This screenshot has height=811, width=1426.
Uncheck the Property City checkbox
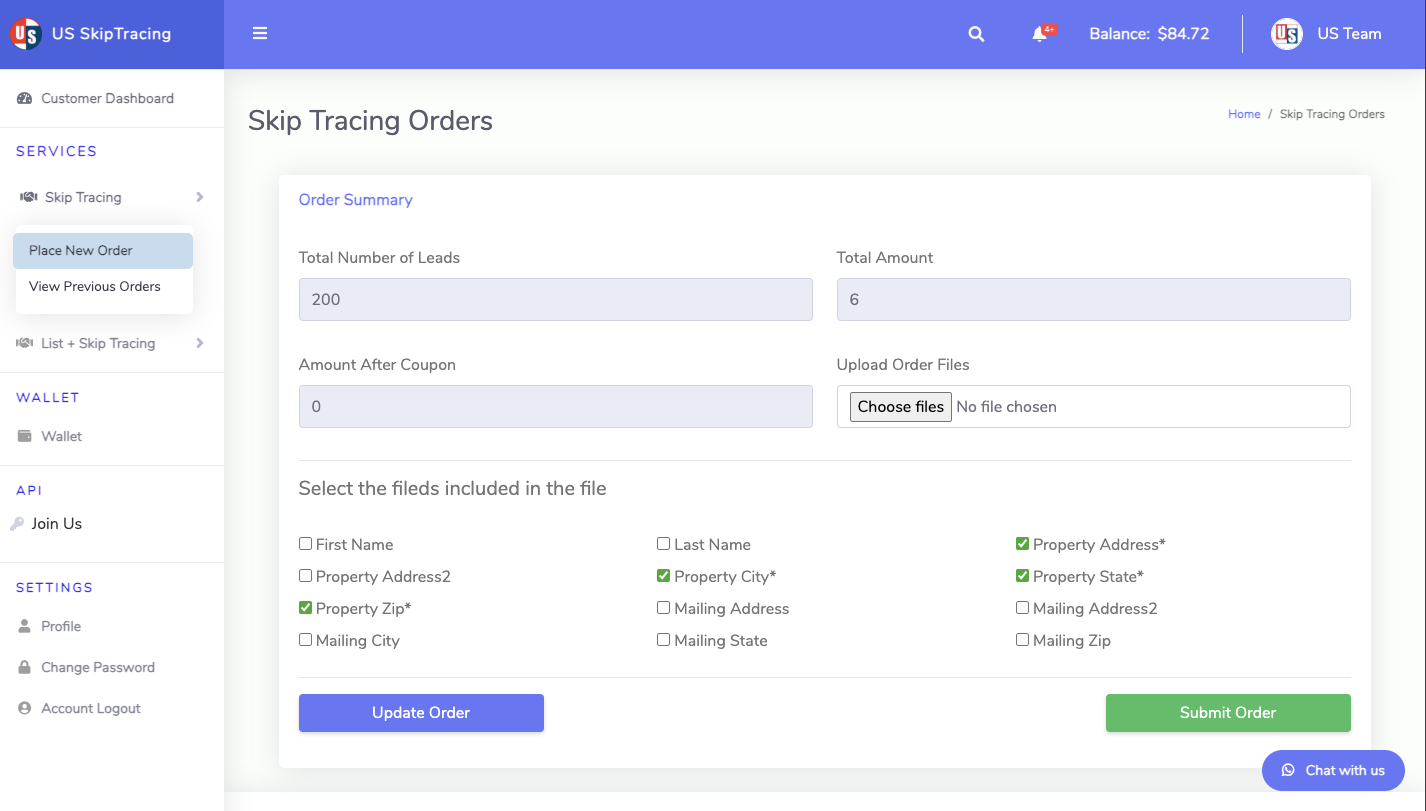click(663, 576)
